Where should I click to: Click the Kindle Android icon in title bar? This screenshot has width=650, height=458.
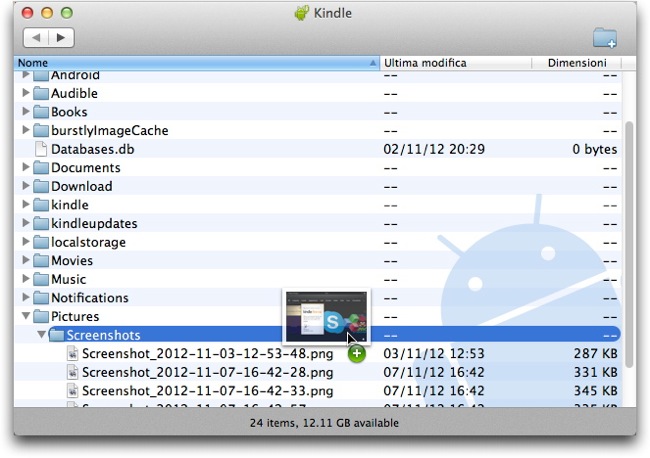tap(301, 13)
